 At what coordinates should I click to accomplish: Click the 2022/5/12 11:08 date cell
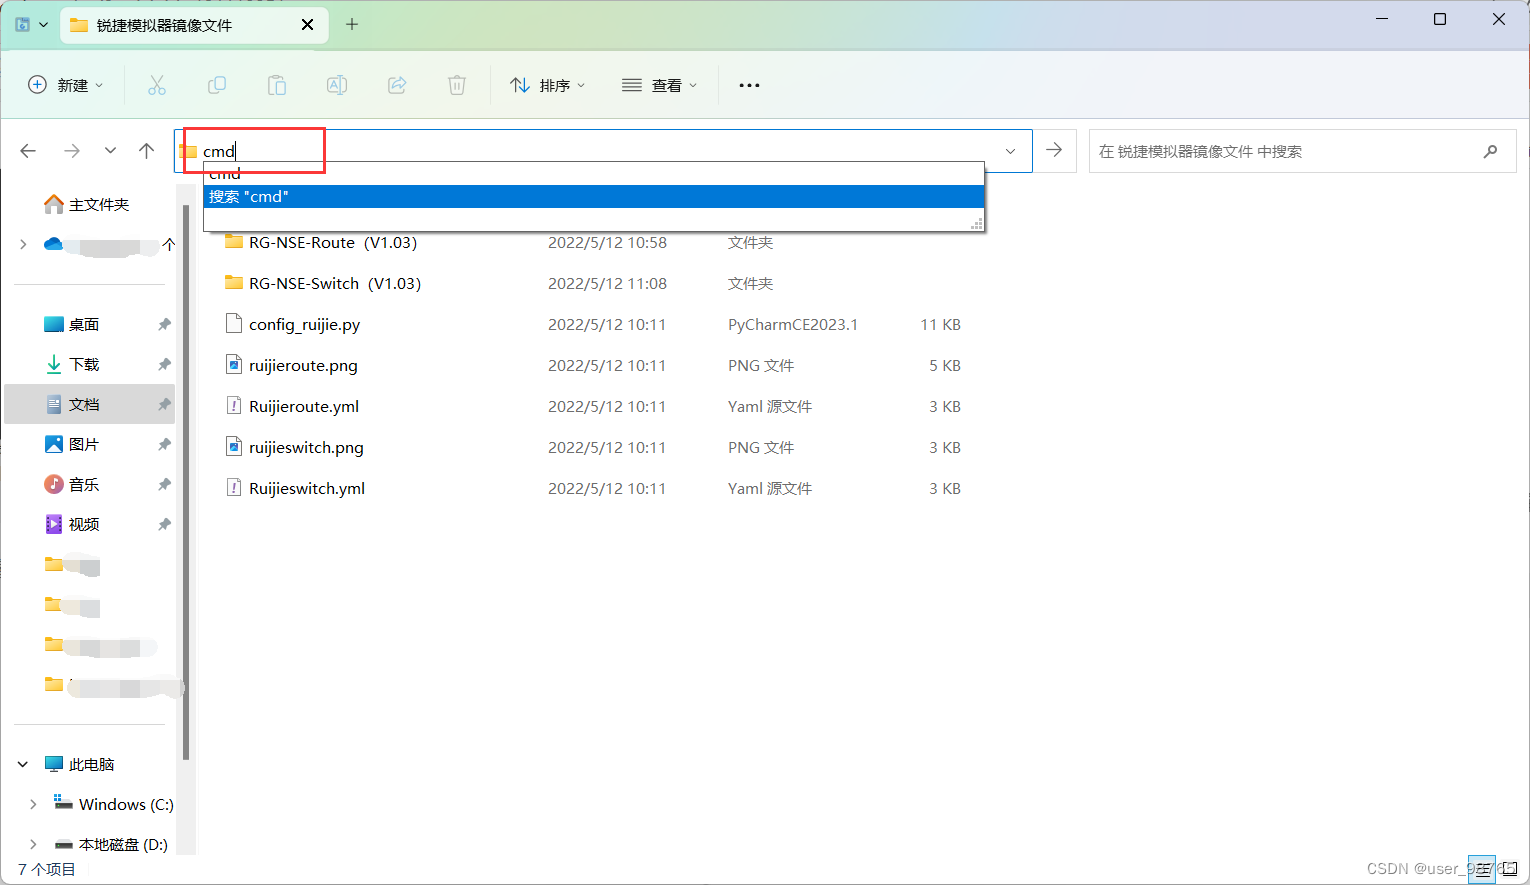pos(607,283)
